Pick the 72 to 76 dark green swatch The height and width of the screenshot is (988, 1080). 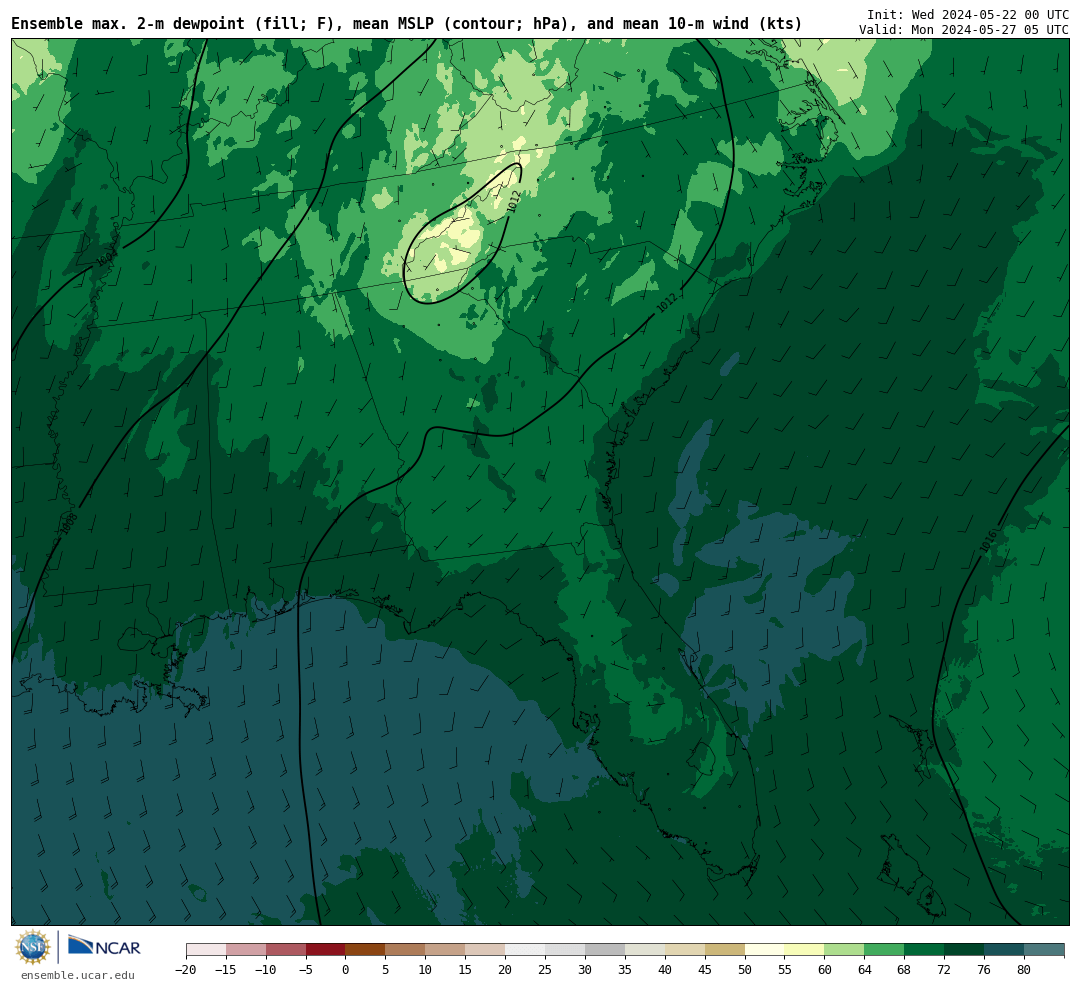(964, 950)
